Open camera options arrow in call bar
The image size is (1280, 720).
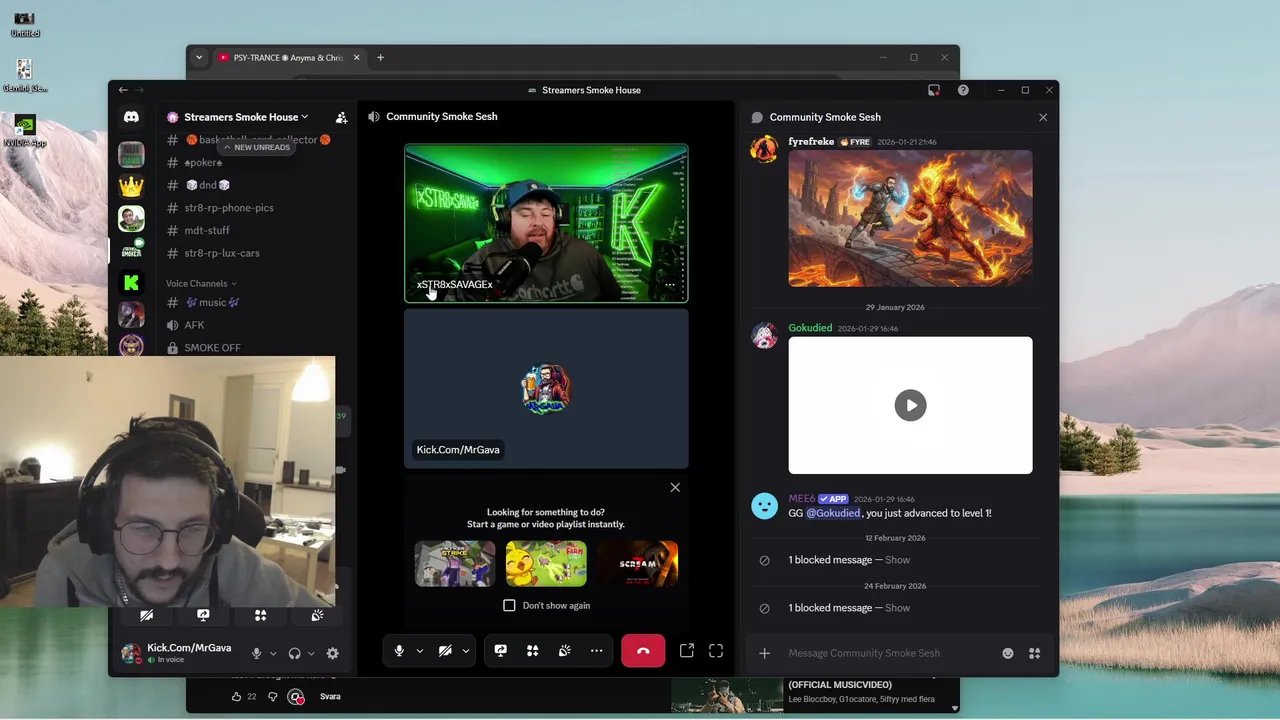(x=465, y=651)
